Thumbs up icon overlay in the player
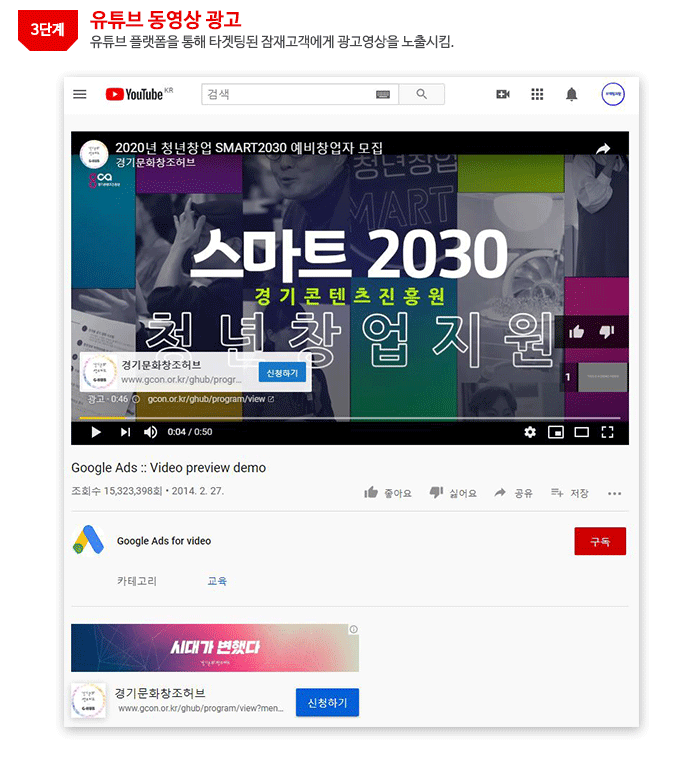Image resolution: width=700 pixels, height=772 pixels. click(x=576, y=332)
